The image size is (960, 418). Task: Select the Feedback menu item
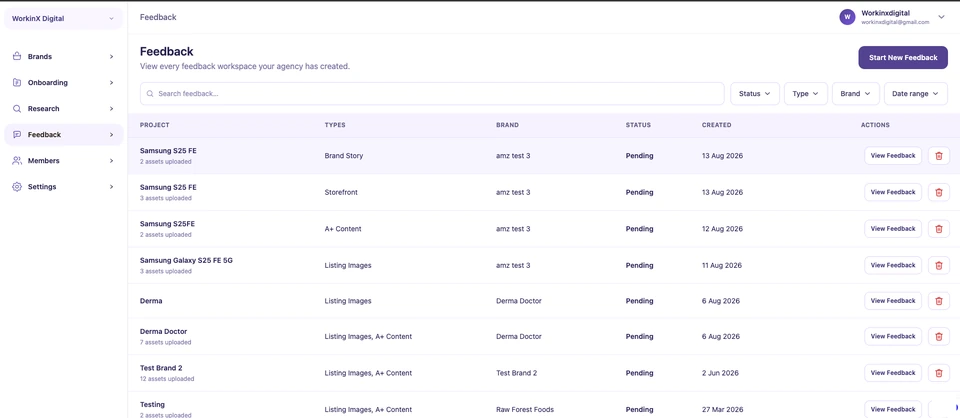(x=63, y=135)
